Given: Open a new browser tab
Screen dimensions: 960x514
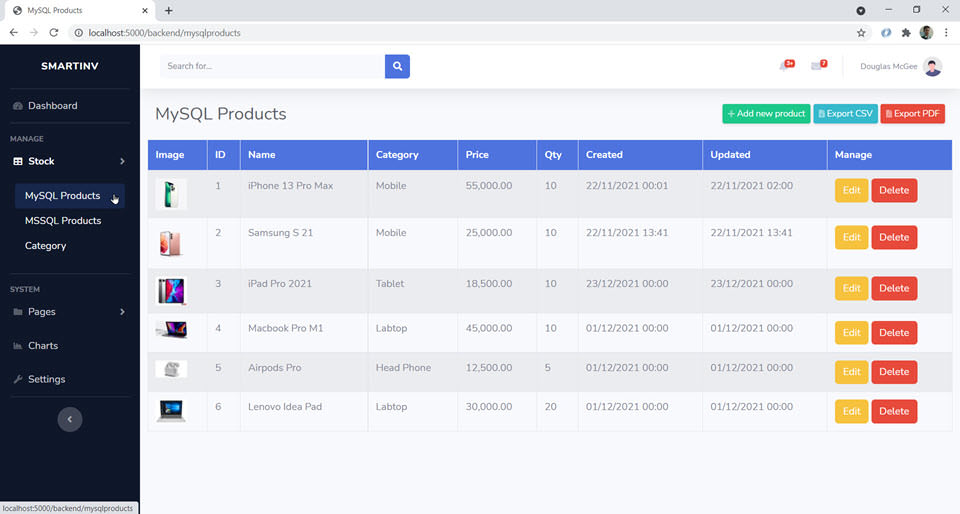Looking at the screenshot, I should (168, 10).
